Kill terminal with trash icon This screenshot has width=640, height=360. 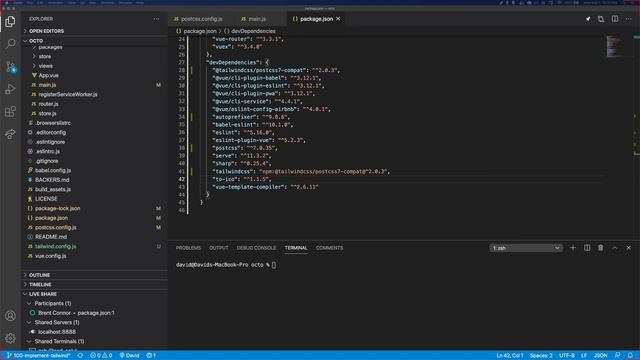point(600,248)
